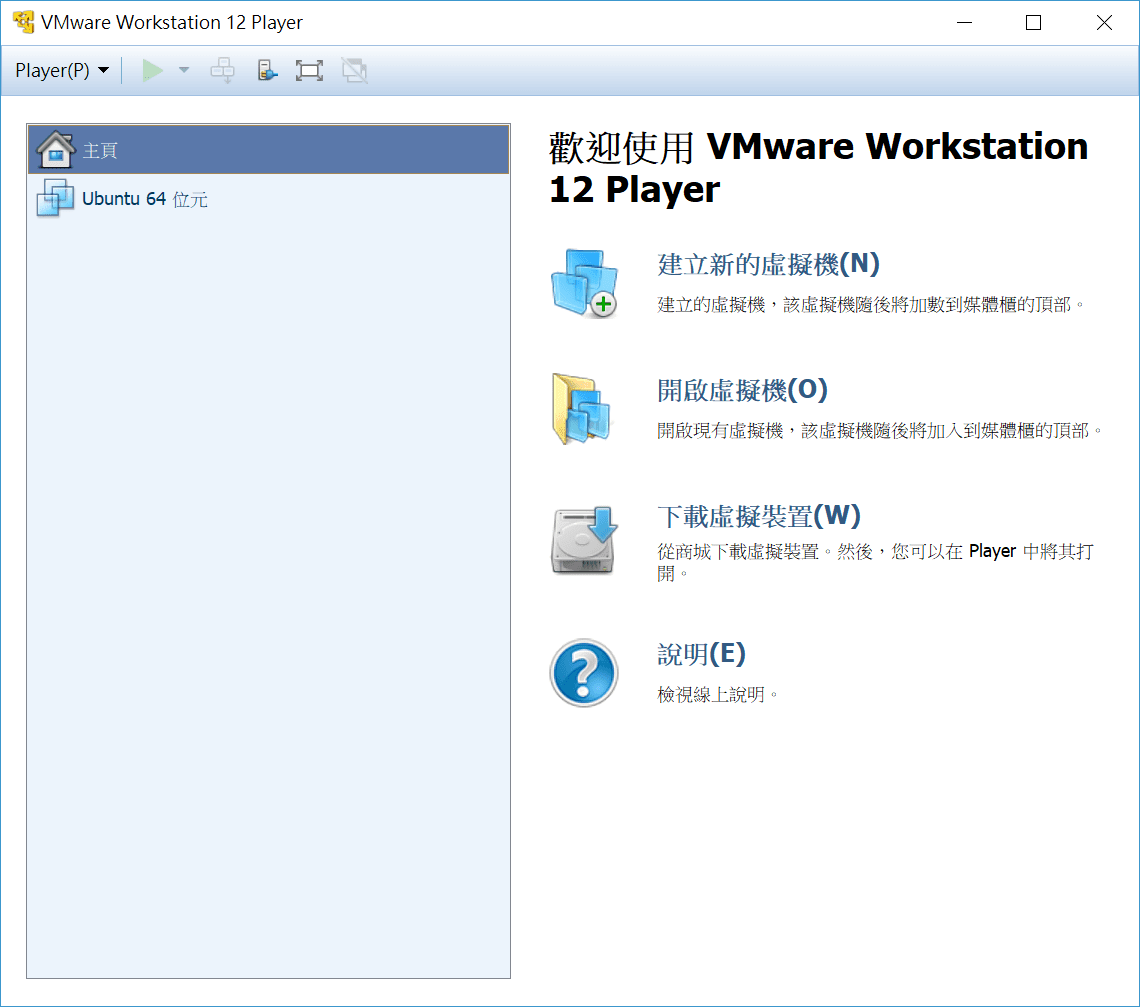Image resolution: width=1140 pixels, height=1007 pixels.
Task: Click description starting with 開啟現有虛擬機
Action: click(880, 431)
